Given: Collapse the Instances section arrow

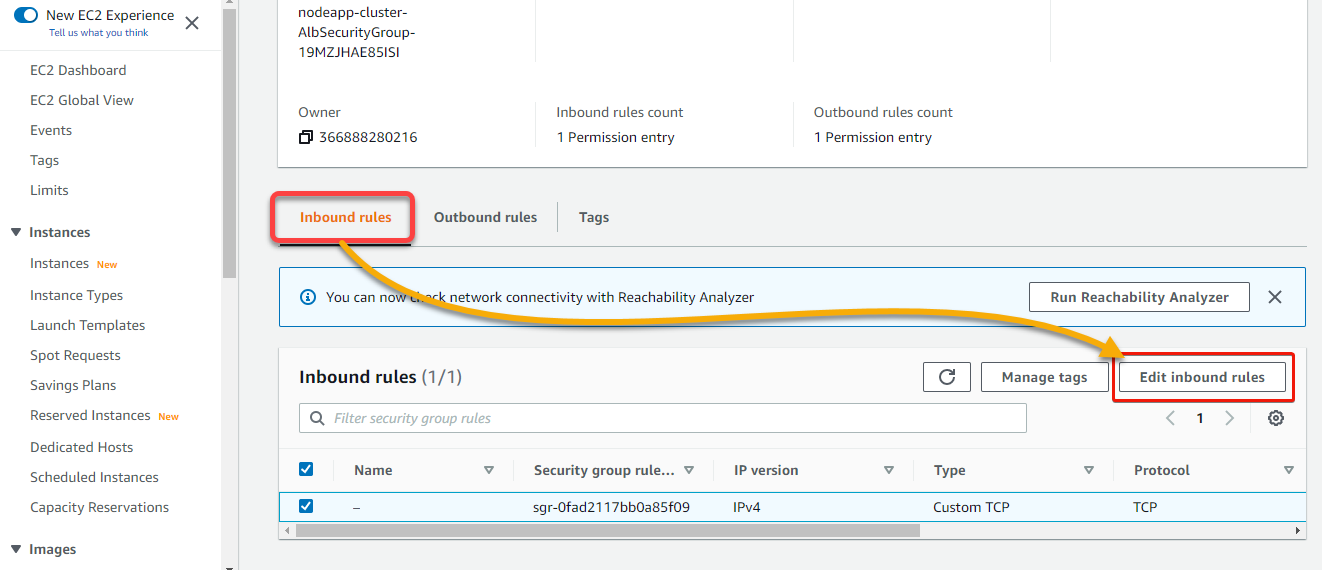Looking at the screenshot, I should pos(16,232).
